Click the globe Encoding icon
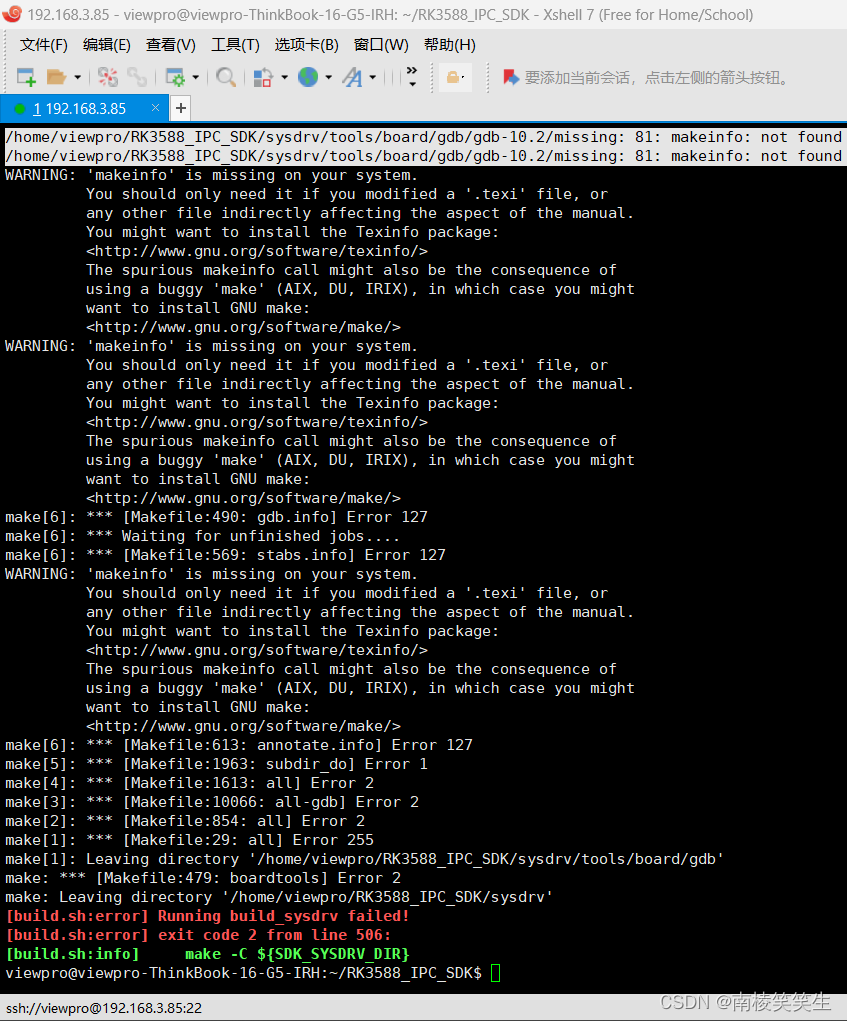847x1021 pixels. point(308,77)
